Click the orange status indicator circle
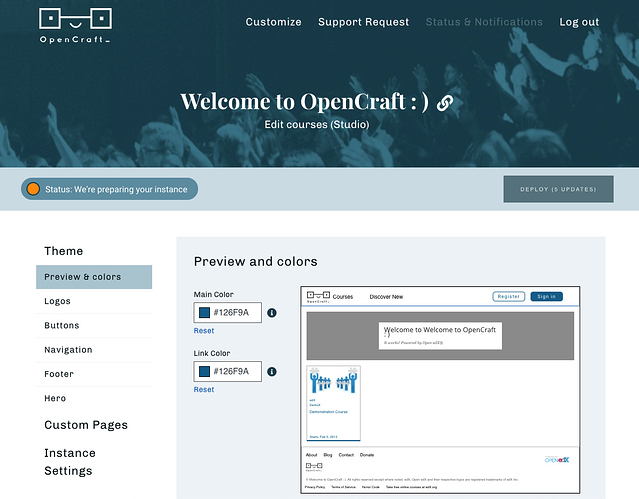This screenshot has width=639, height=499. pyautogui.click(x=33, y=189)
